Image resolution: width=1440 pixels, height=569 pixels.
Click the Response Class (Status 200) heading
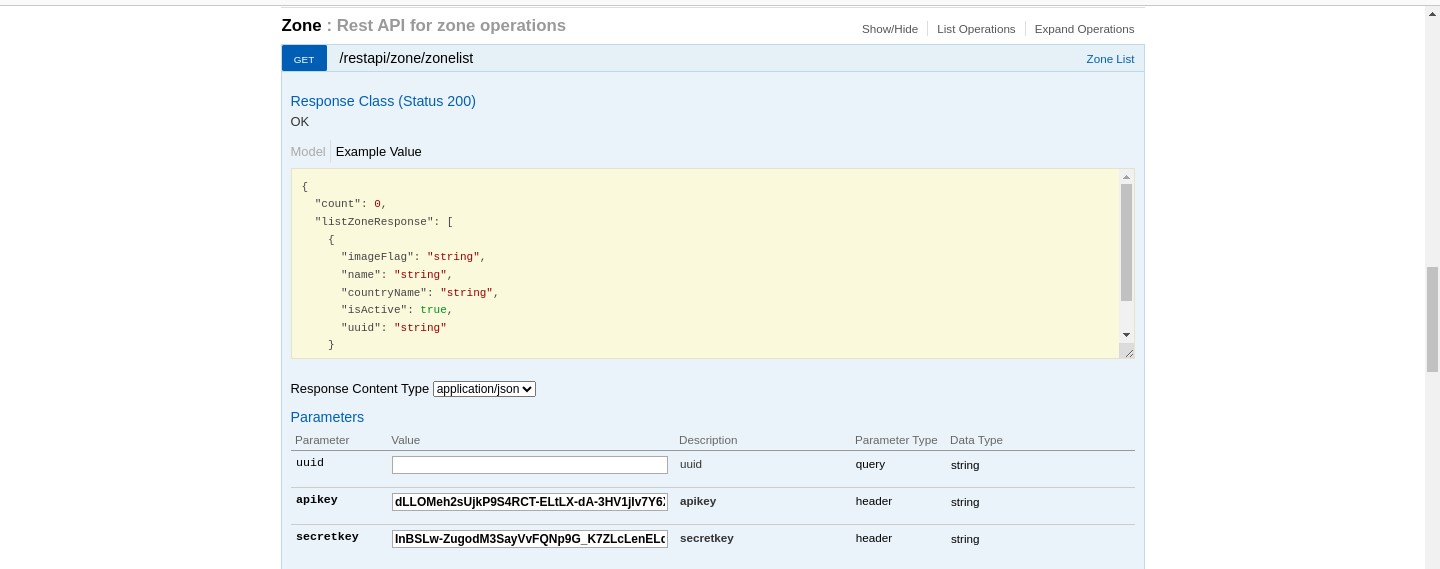point(383,101)
